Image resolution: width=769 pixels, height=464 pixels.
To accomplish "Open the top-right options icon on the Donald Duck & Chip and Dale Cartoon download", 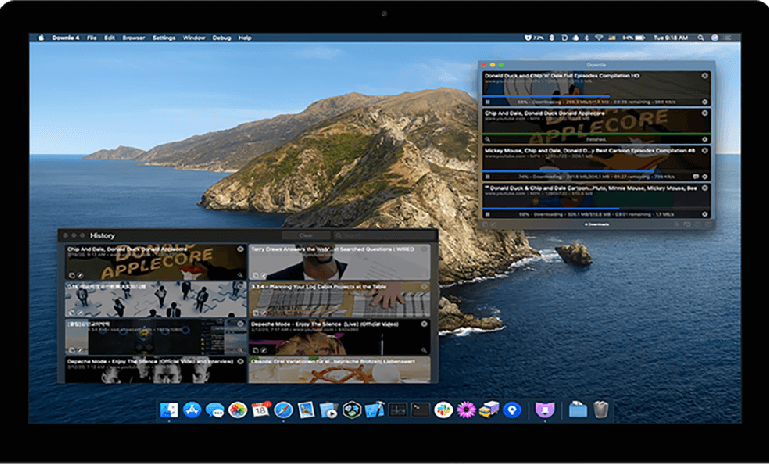I will [705, 188].
